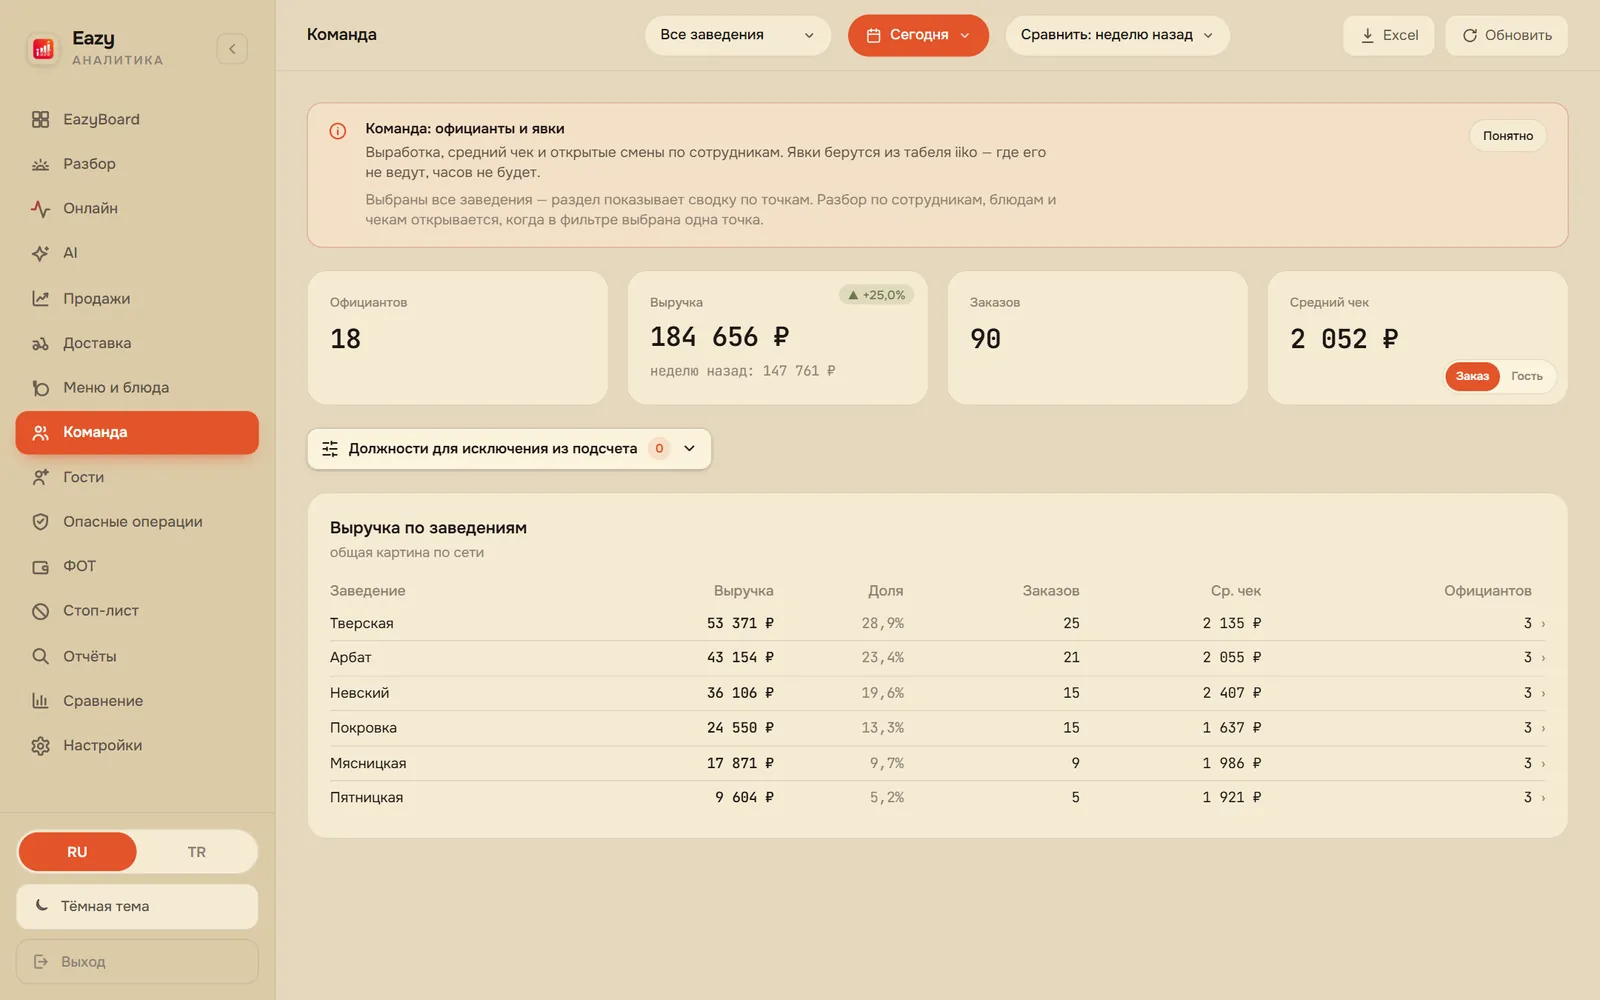The height and width of the screenshot is (1000, 1600).
Task: Dismiss banner with Понятно button
Action: pos(1507,136)
